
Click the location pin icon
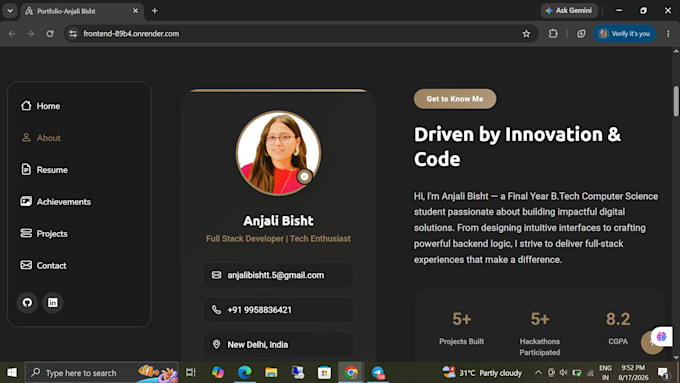click(x=216, y=344)
